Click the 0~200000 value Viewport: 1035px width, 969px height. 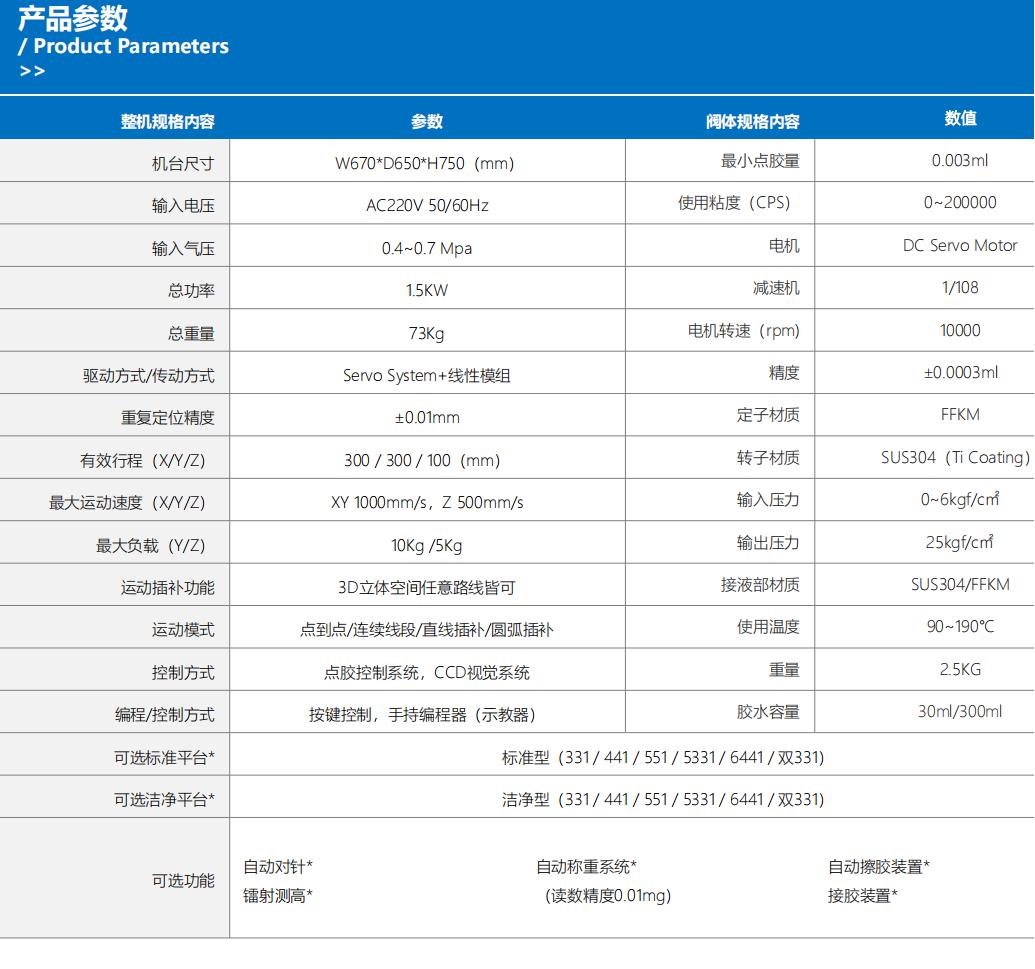point(960,203)
